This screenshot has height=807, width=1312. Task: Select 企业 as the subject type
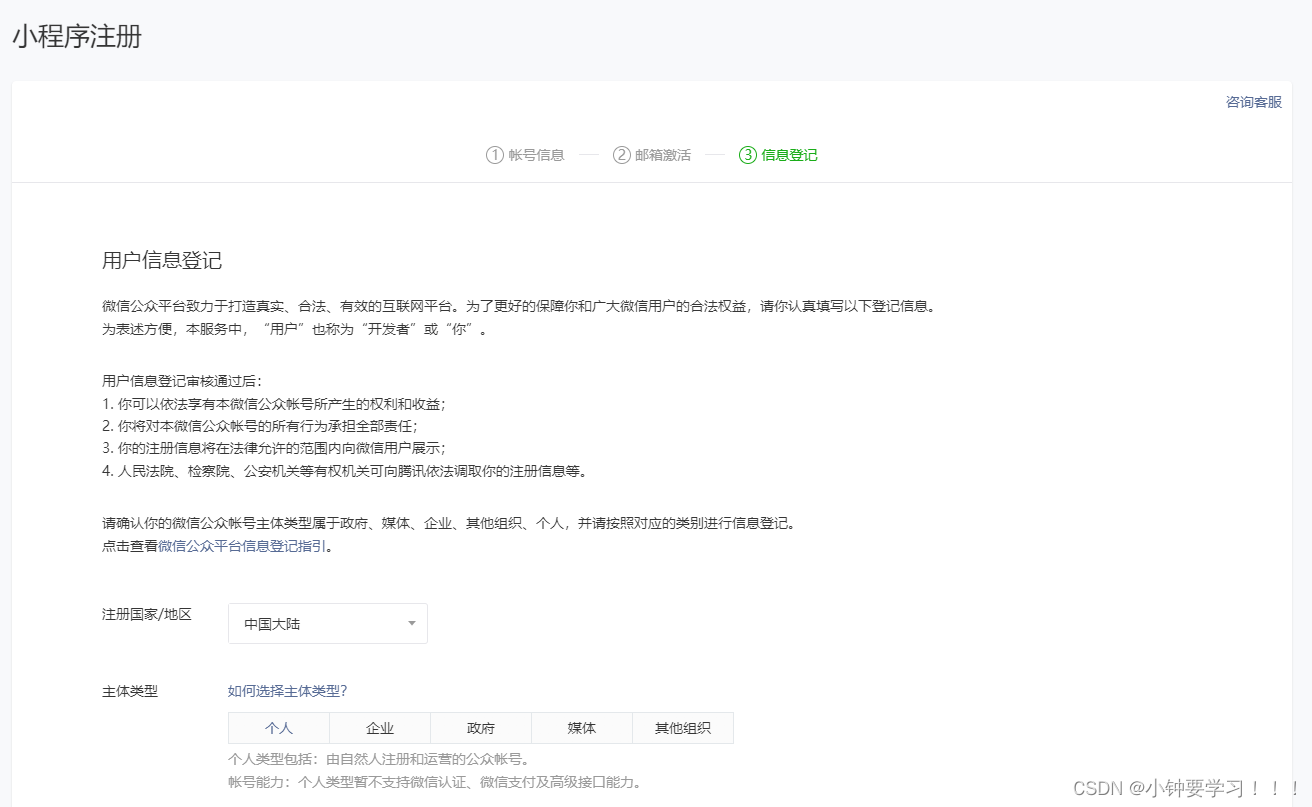(x=380, y=728)
